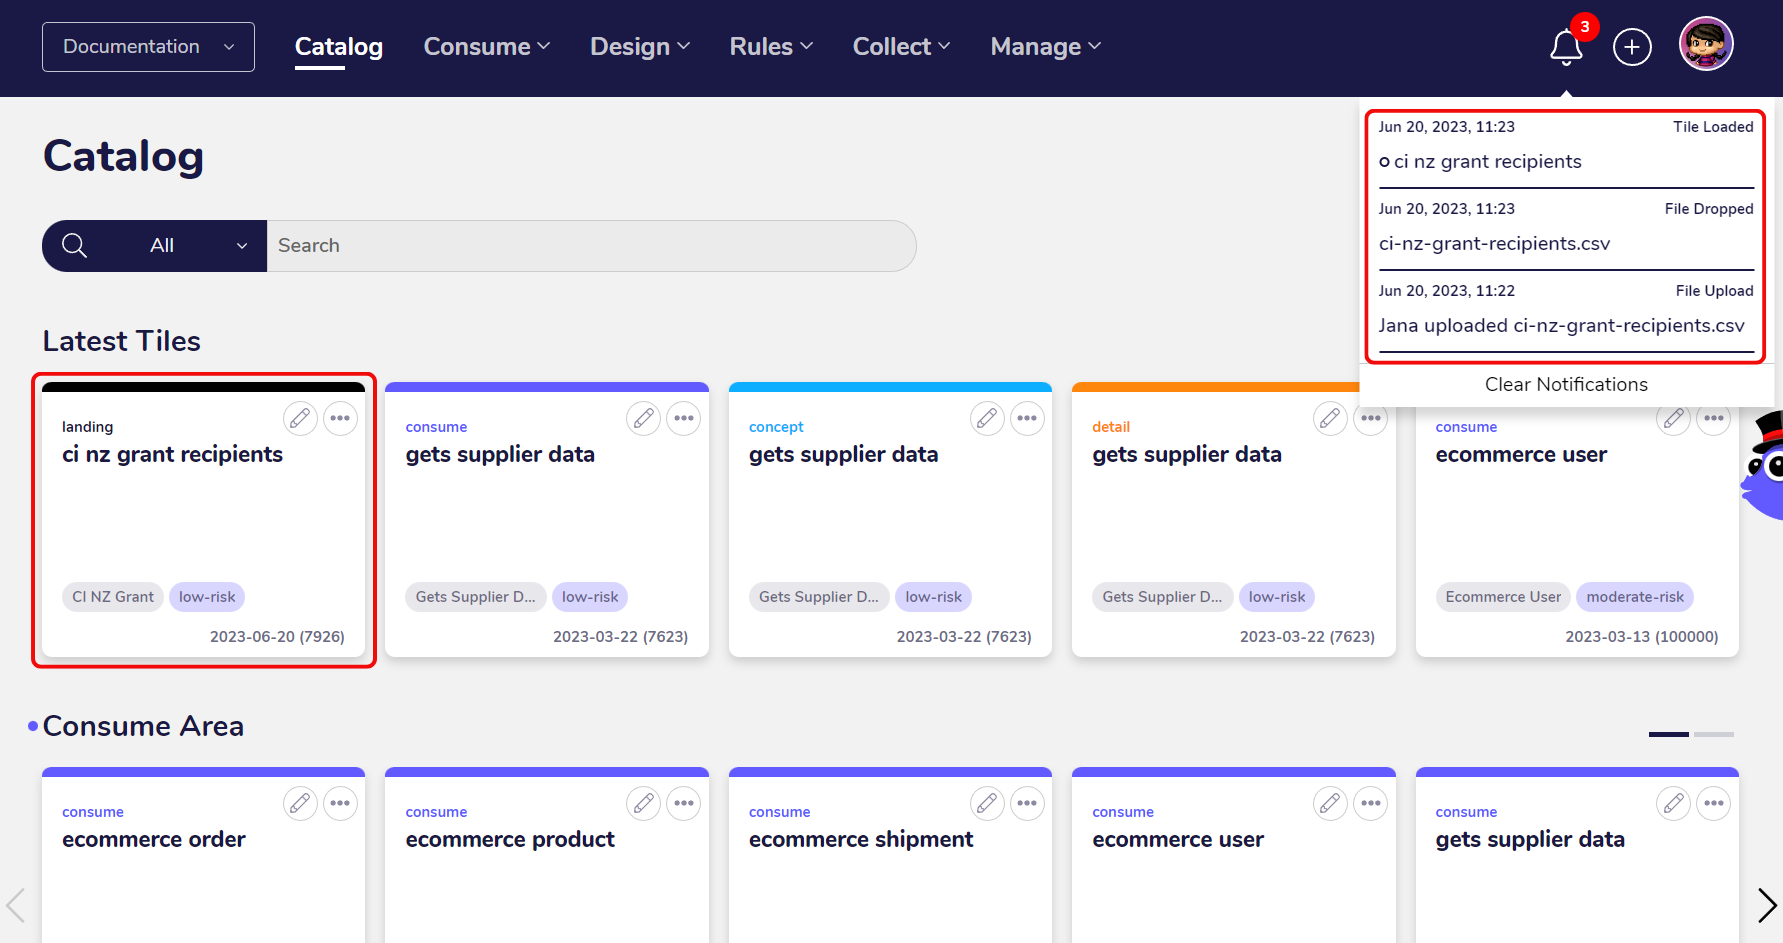The image size is (1783, 943).
Task: Open the ecommerce order tile title
Action: coord(154,839)
